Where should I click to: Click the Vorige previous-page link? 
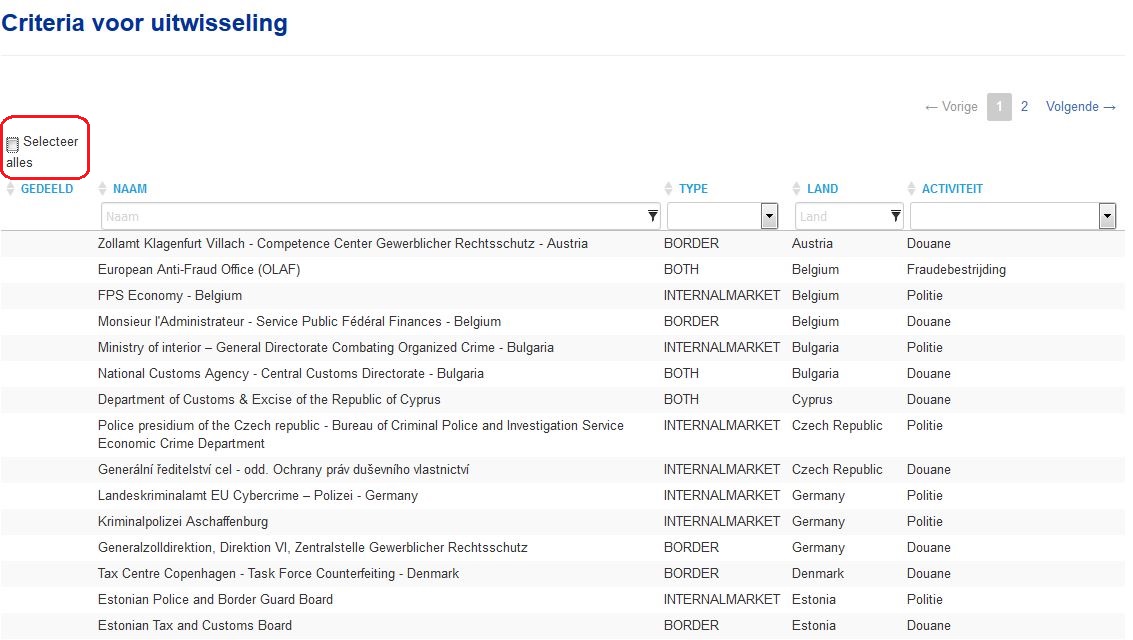[x=952, y=106]
